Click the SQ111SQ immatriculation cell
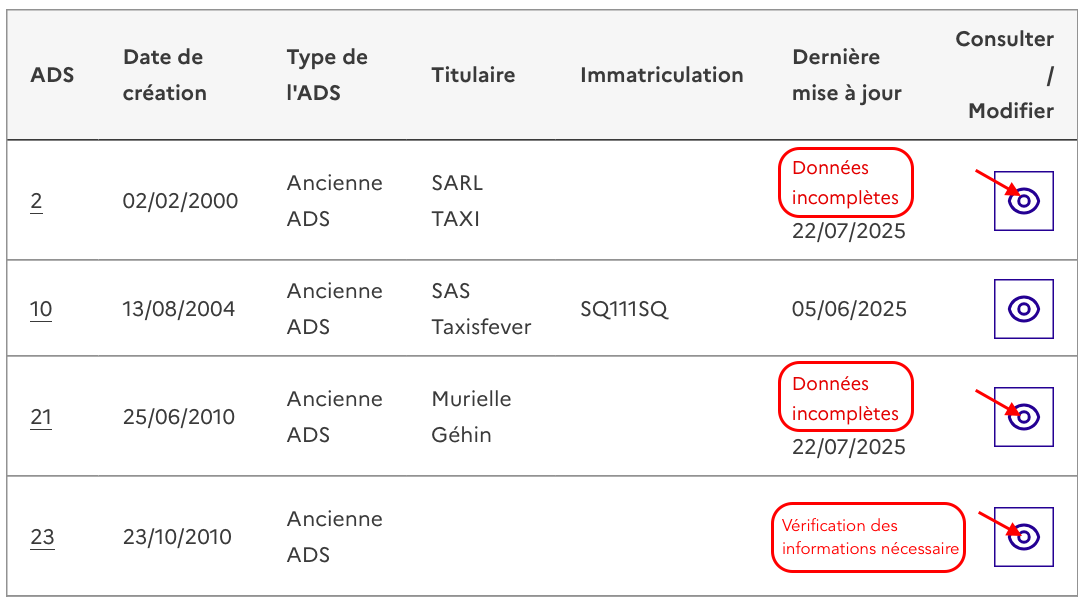Image resolution: width=1078 pixels, height=604 pixels. click(624, 309)
